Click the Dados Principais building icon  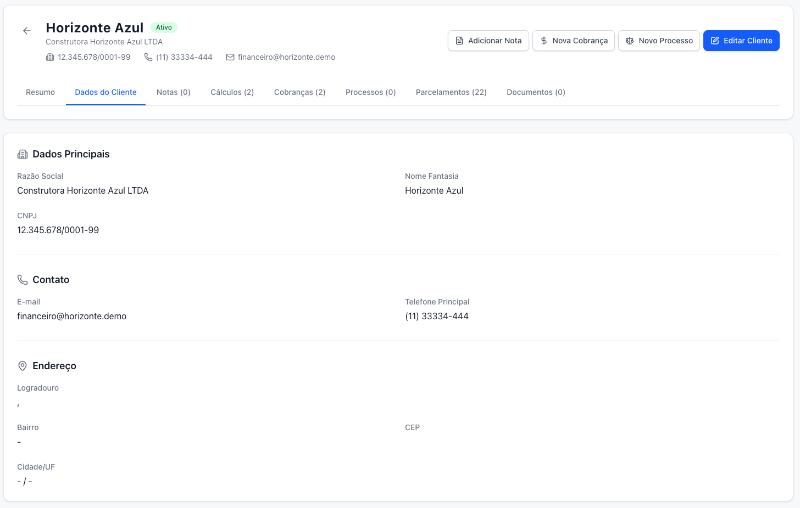point(23,154)
